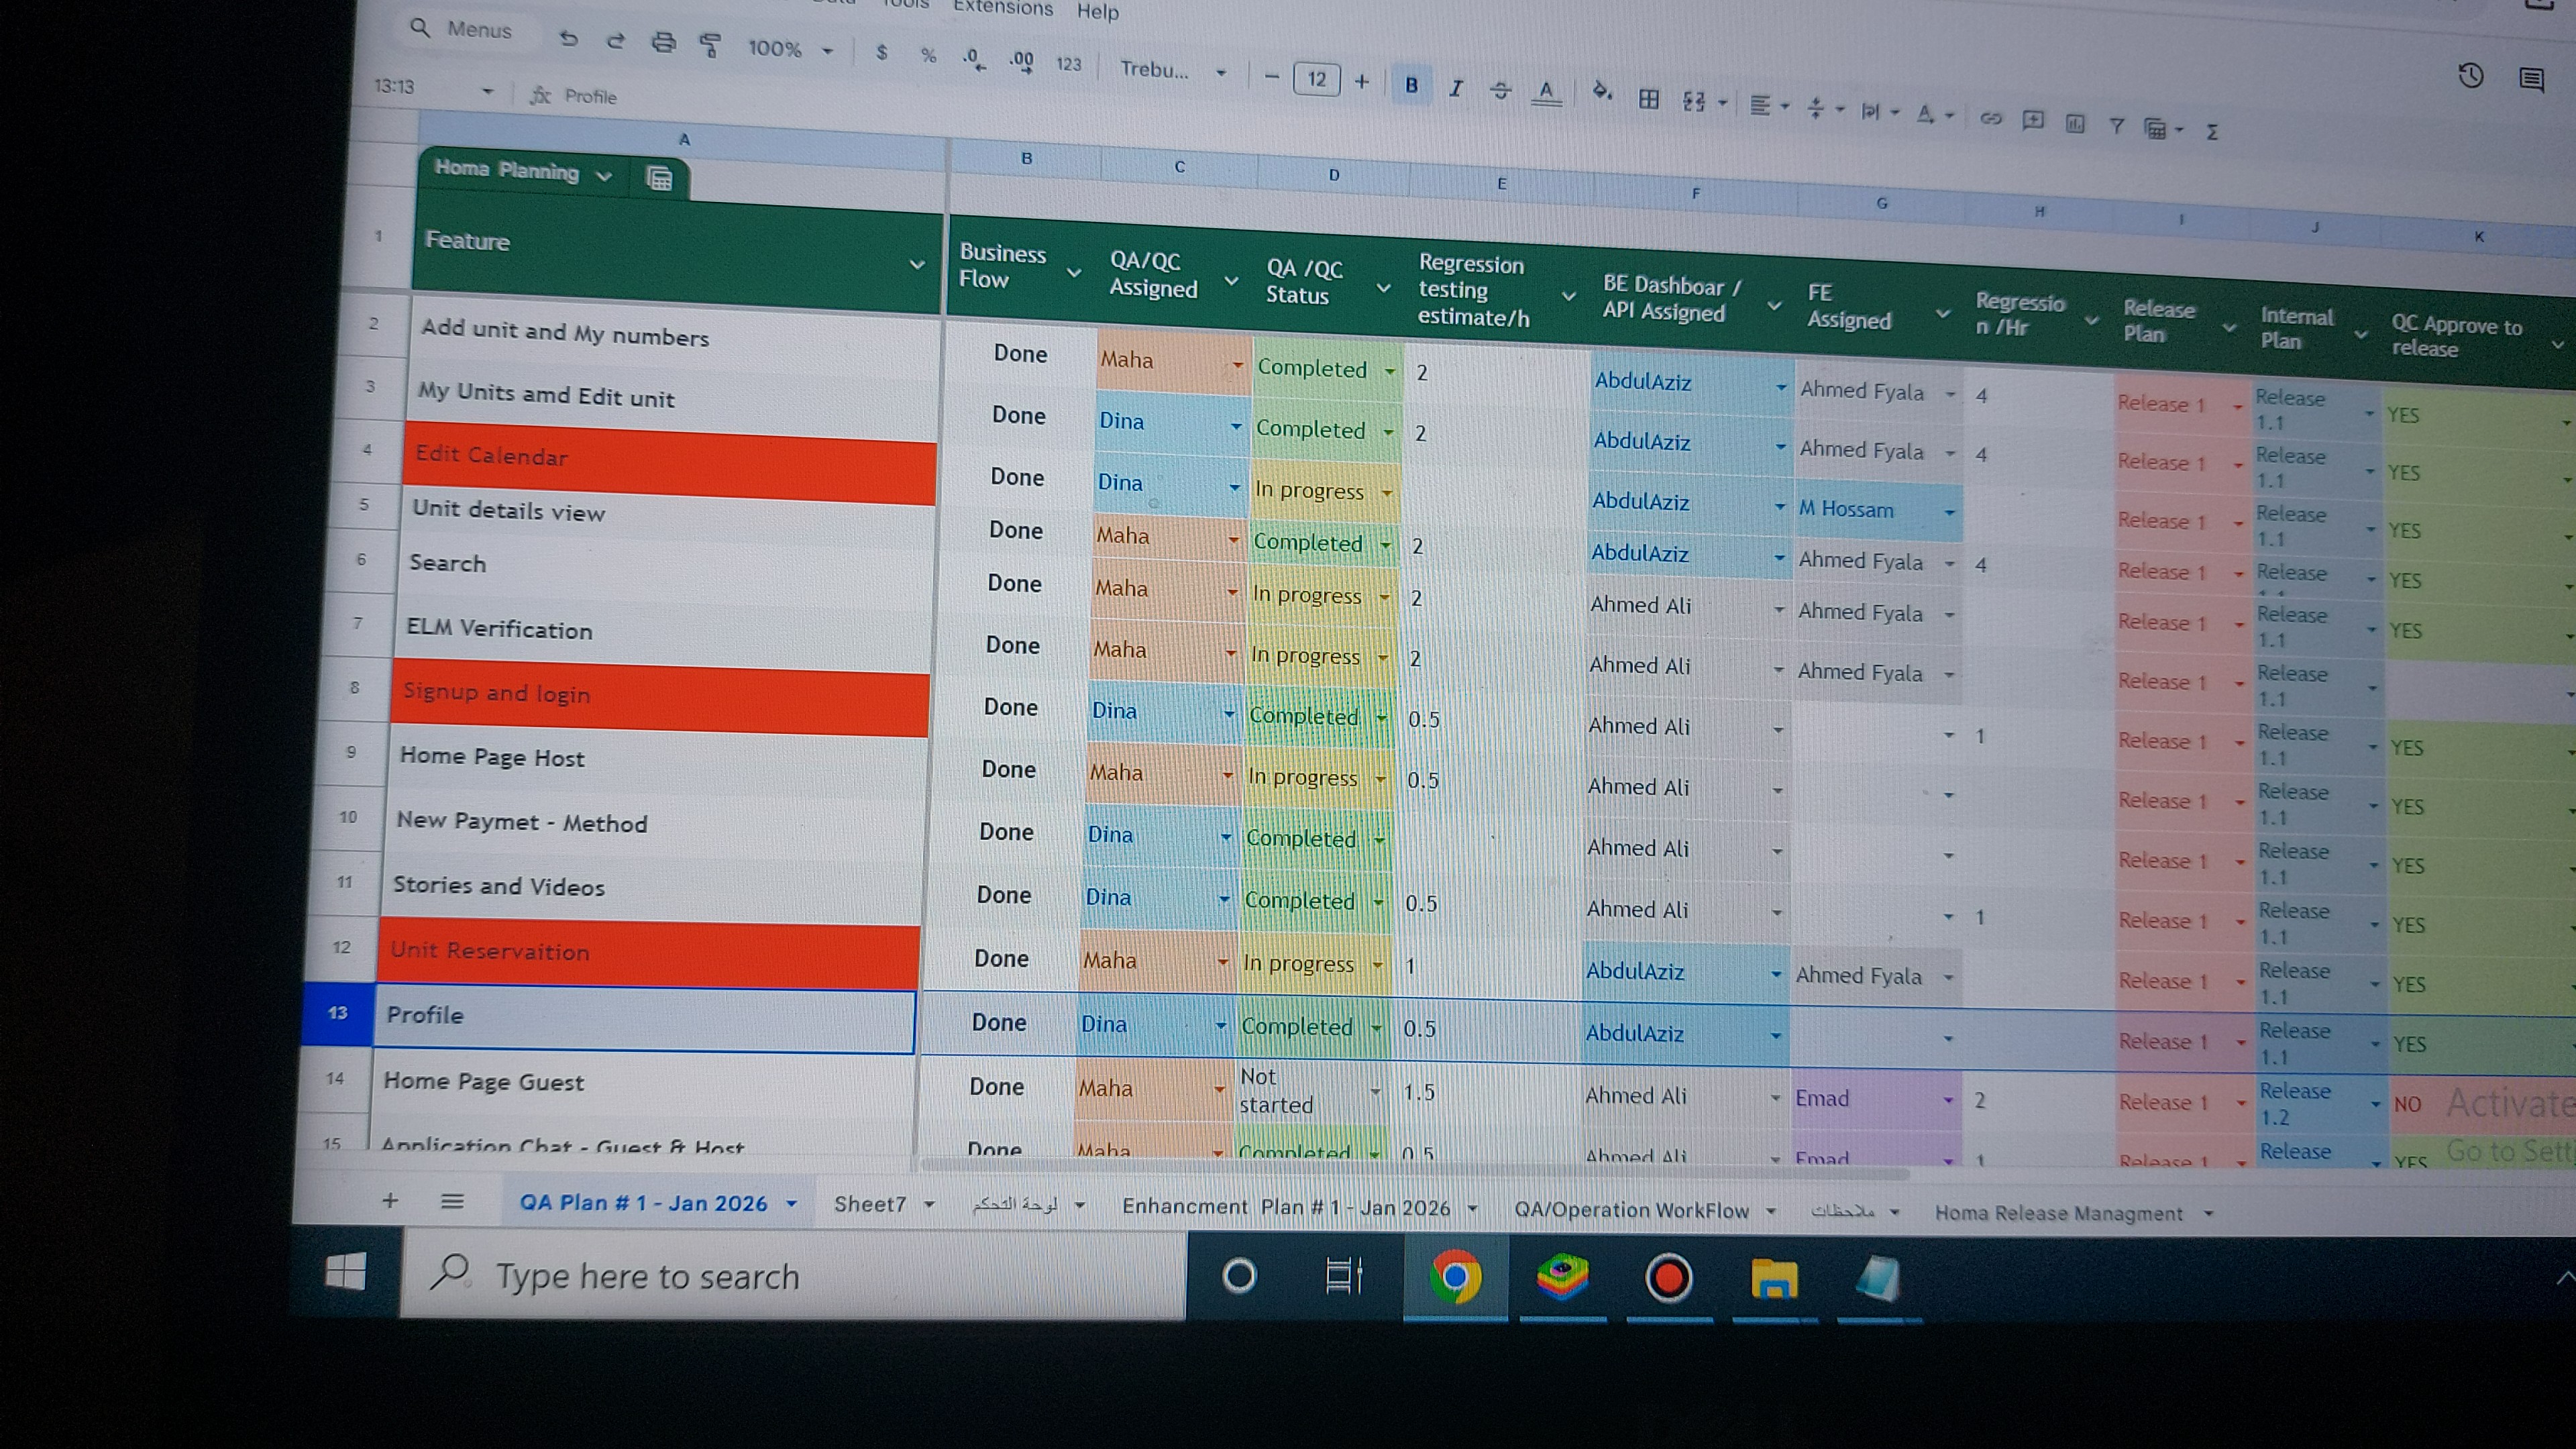This screenshot has width=2576, height=1449.
Task: Click the print icon
Action: click(x=663, y=42)
